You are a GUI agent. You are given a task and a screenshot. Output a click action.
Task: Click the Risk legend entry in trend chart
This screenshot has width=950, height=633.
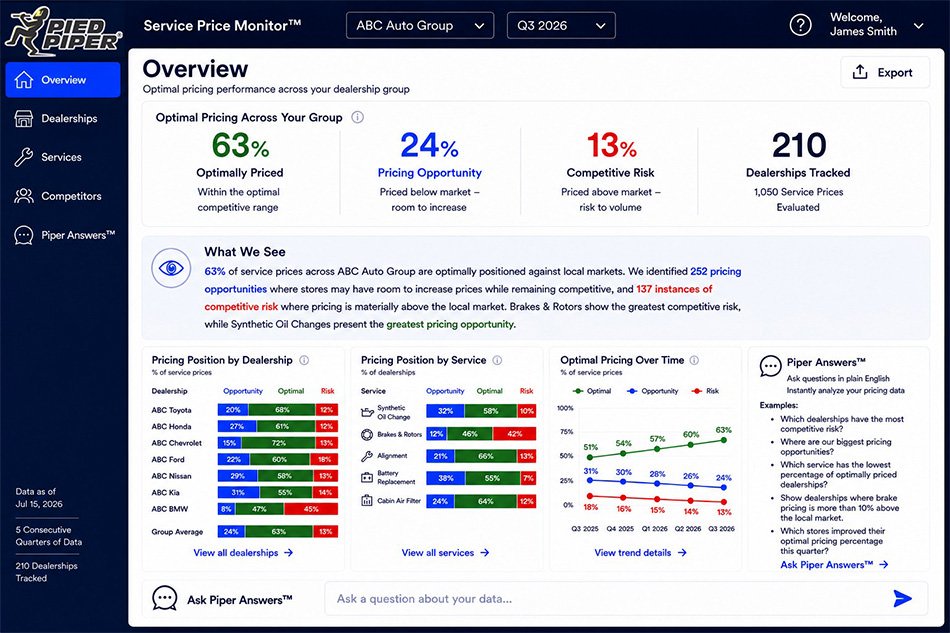705,391
